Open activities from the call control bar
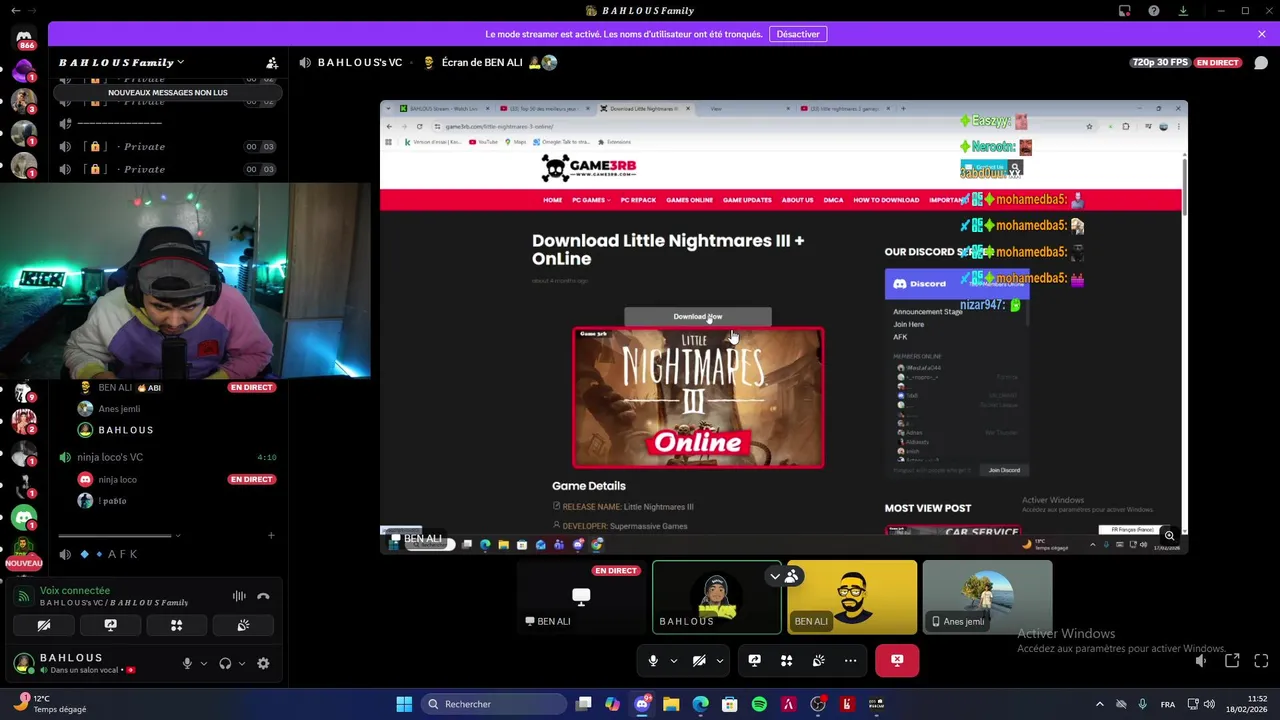 pos(786,660)
